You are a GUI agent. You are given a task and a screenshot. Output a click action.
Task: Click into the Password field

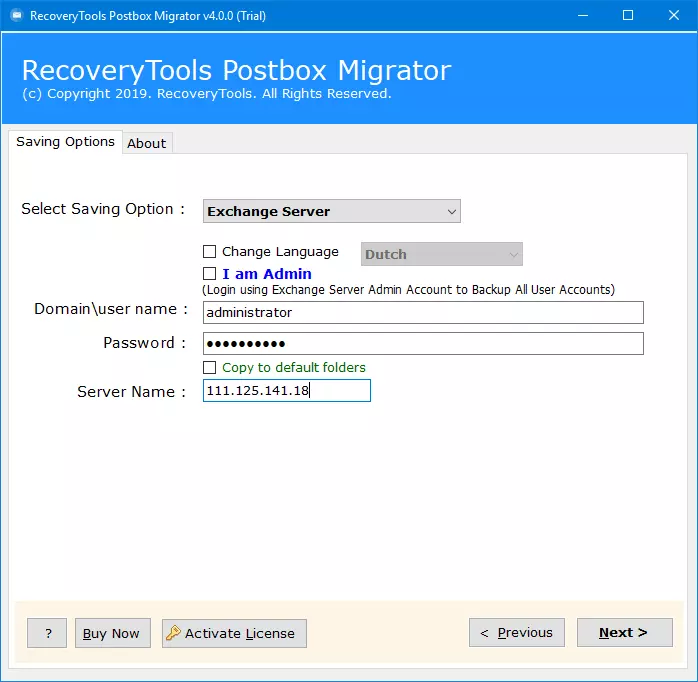(x=422, y=343)
